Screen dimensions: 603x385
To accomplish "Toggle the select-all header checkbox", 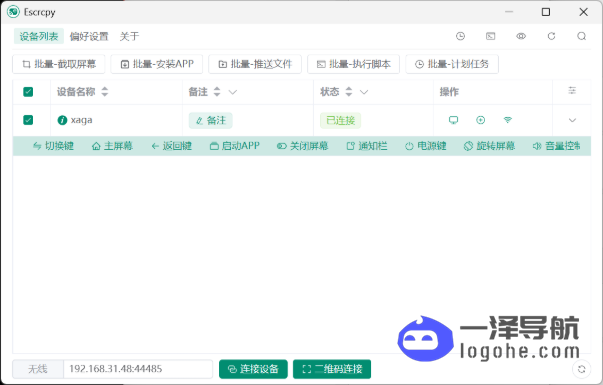I will [x=28, y=92].
